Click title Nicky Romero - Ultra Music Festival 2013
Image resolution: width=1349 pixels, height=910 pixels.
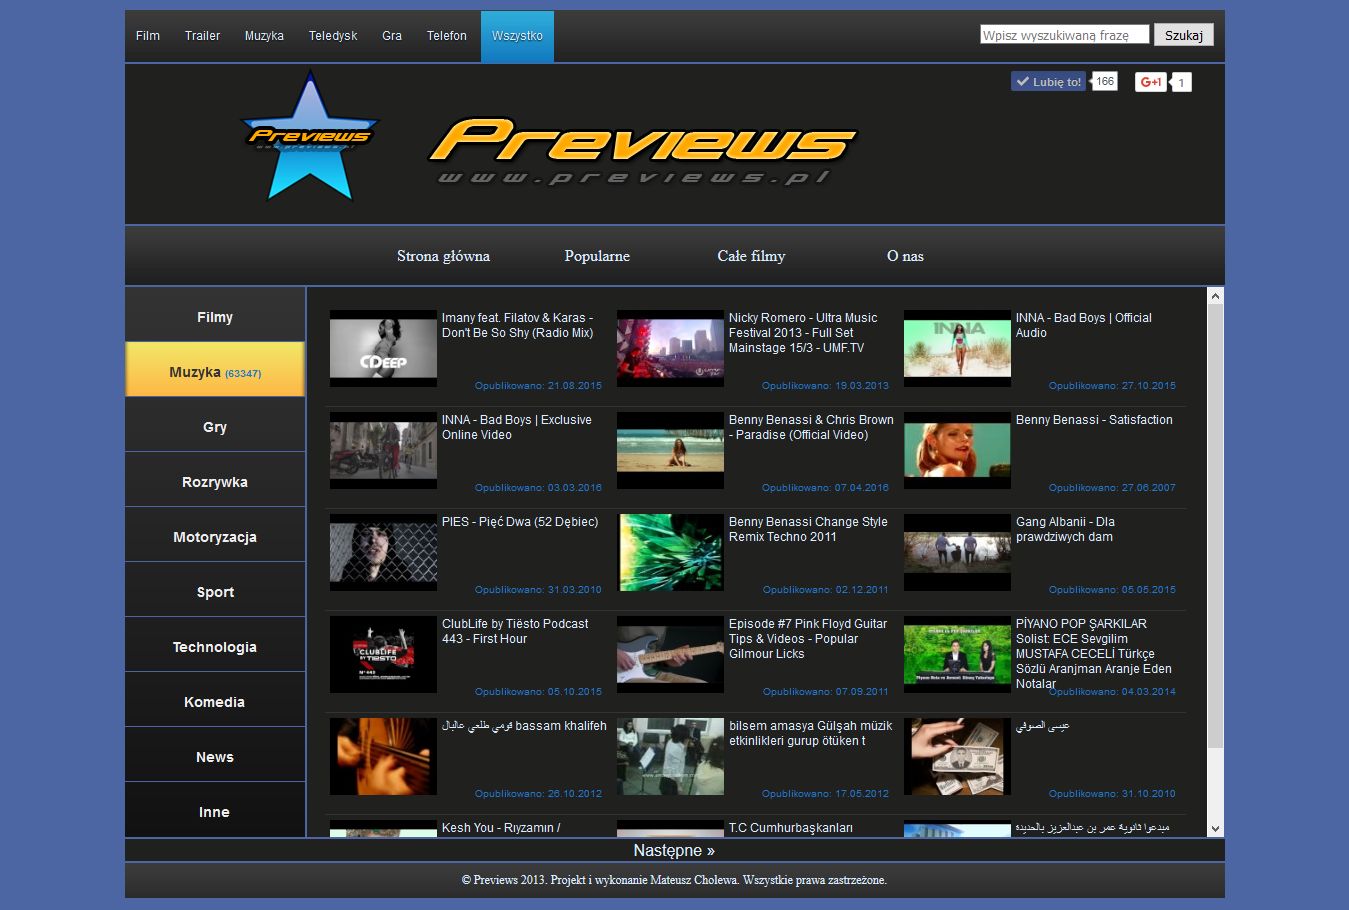pos(803,332)
